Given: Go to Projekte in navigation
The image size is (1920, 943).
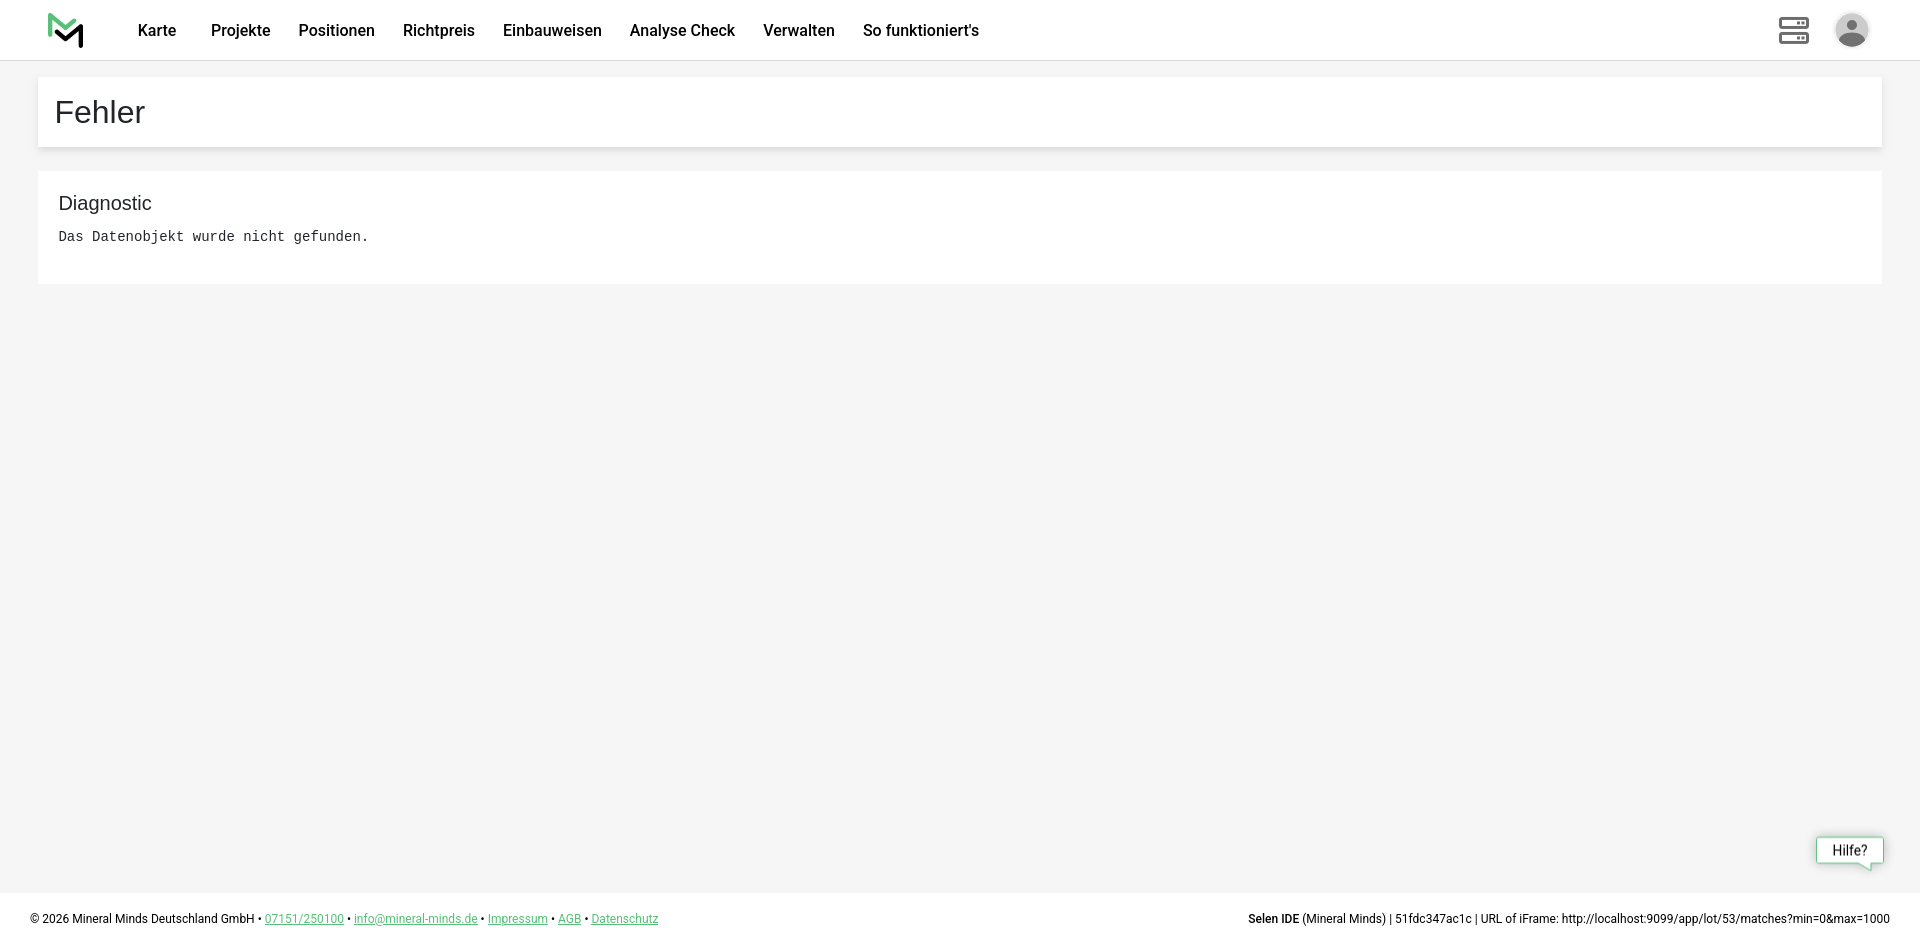Looking at the screenshot, I should pyautogui.click(x=240, y=31).
